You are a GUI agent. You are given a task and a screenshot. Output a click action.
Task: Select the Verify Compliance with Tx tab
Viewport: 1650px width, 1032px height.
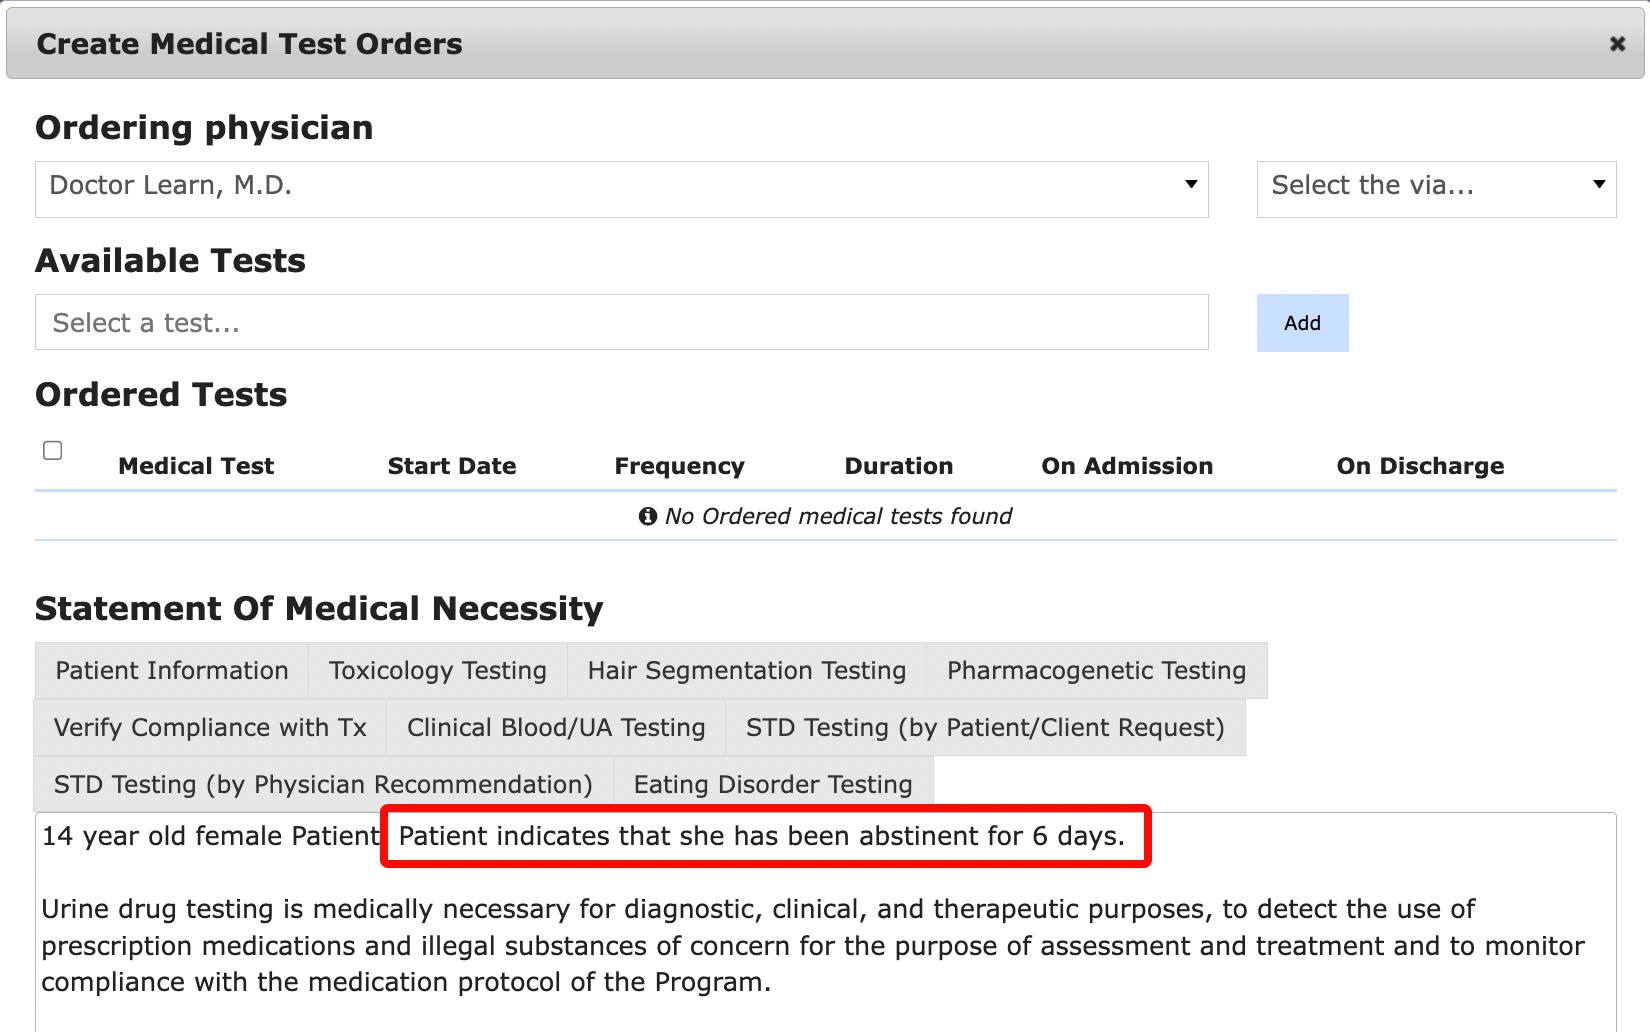coord(210,727)
